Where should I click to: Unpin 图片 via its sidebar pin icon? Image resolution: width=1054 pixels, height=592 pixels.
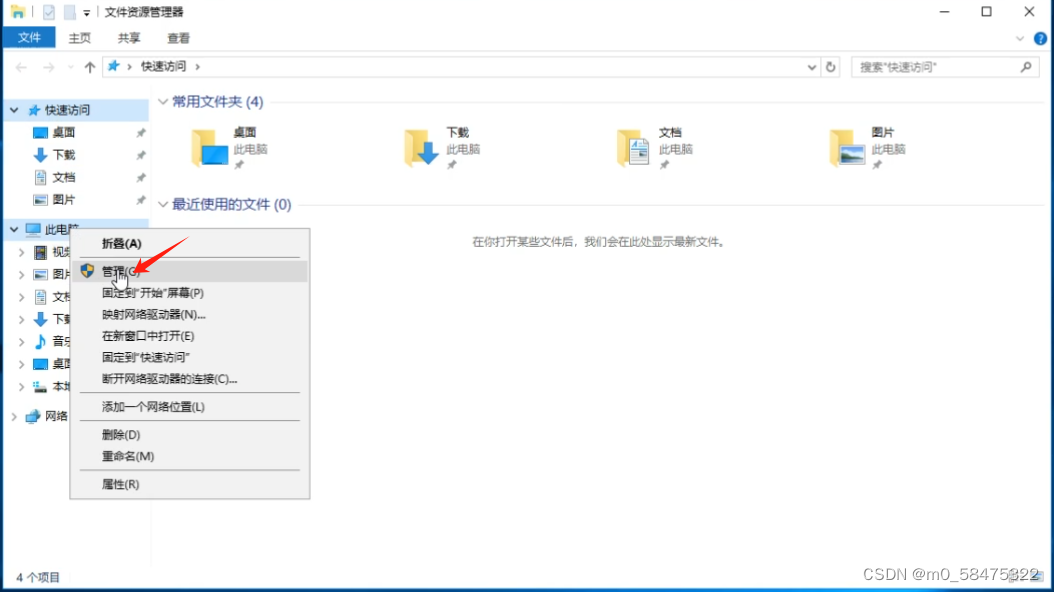(141, 199)
